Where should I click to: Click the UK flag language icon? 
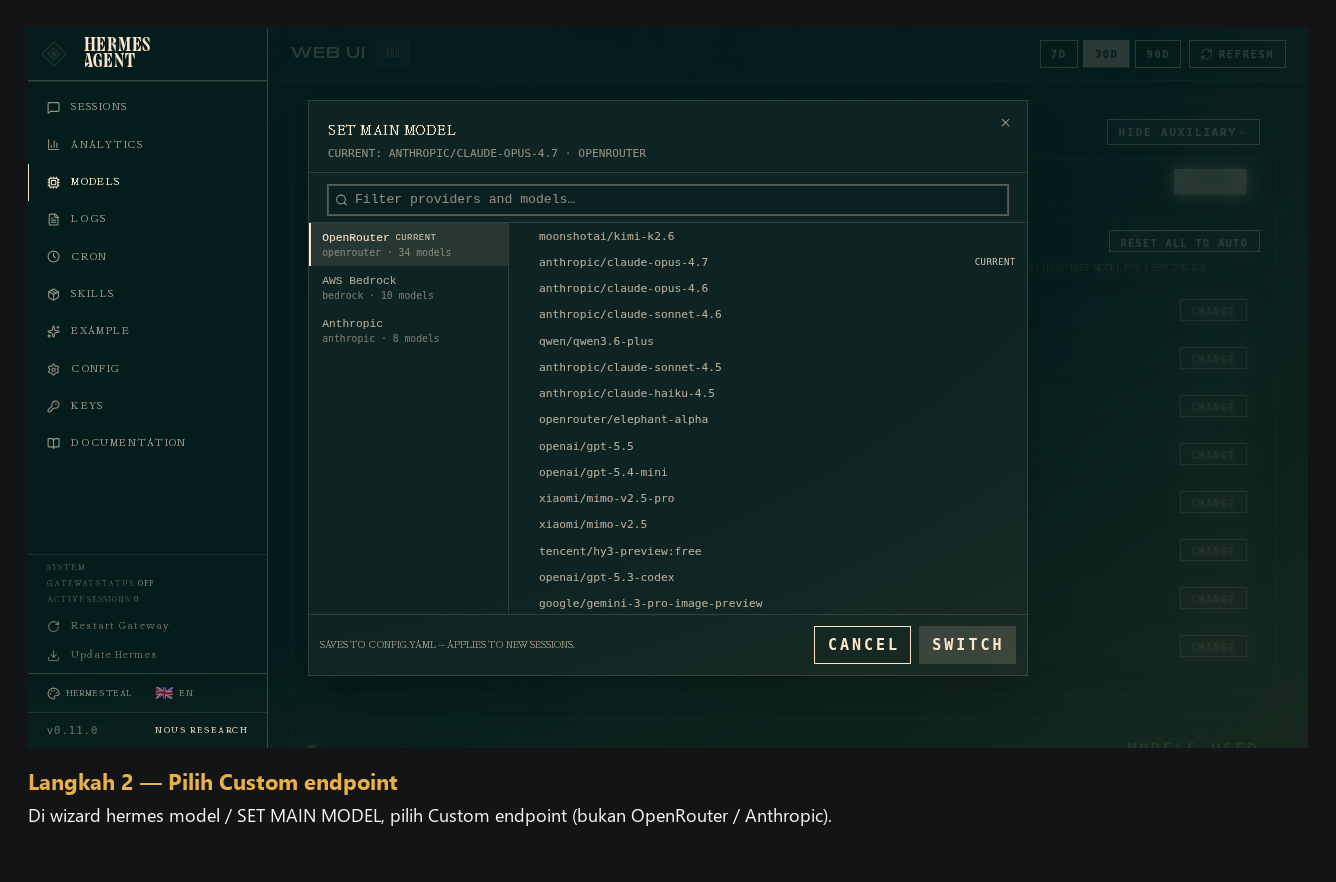(x=164, y=693)
